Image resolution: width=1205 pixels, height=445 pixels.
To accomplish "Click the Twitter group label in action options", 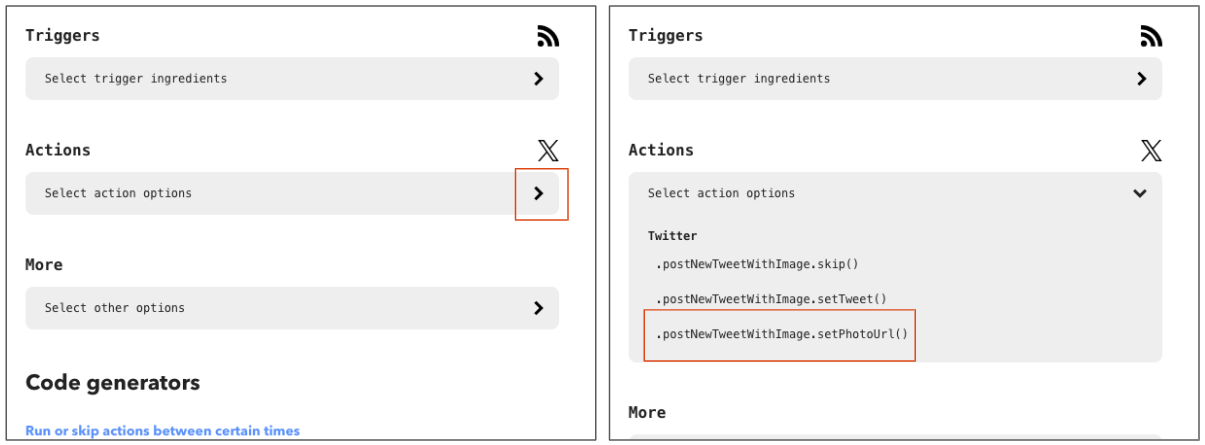I will [x=672, y=236].
